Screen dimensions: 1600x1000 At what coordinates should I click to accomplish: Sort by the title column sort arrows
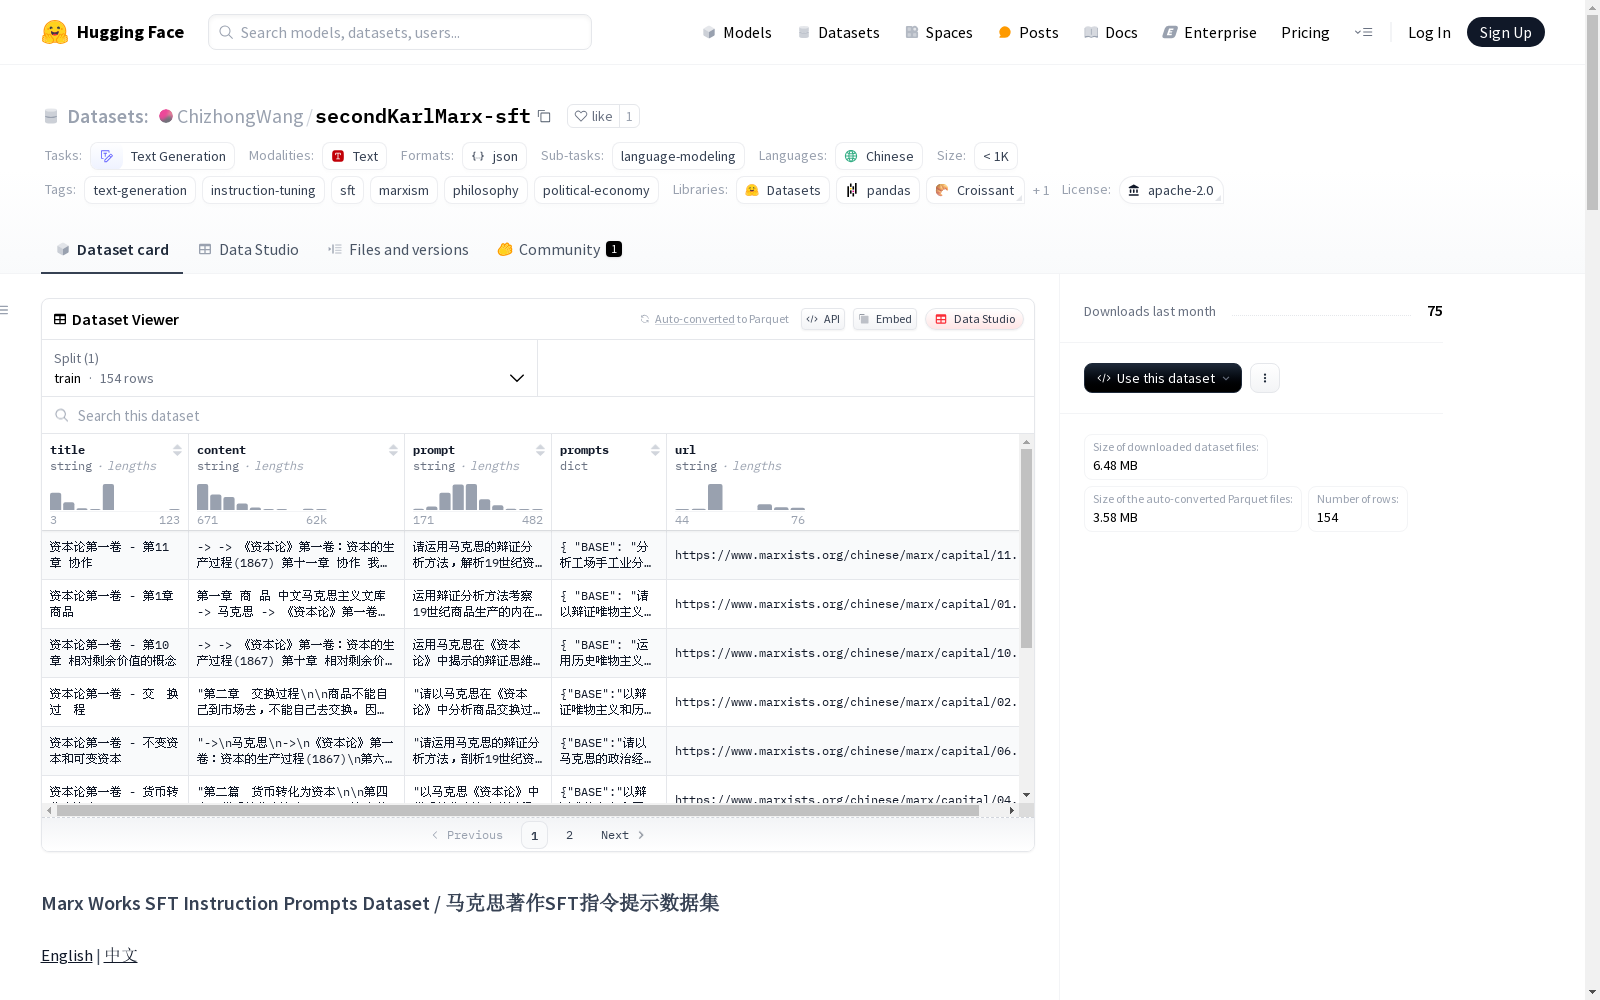click(177, 450)
